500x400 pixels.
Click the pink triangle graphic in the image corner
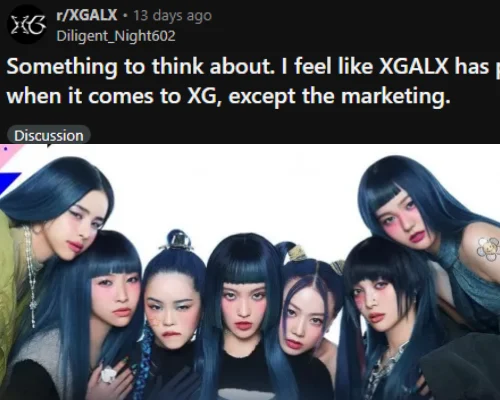(x=10, y=154)
